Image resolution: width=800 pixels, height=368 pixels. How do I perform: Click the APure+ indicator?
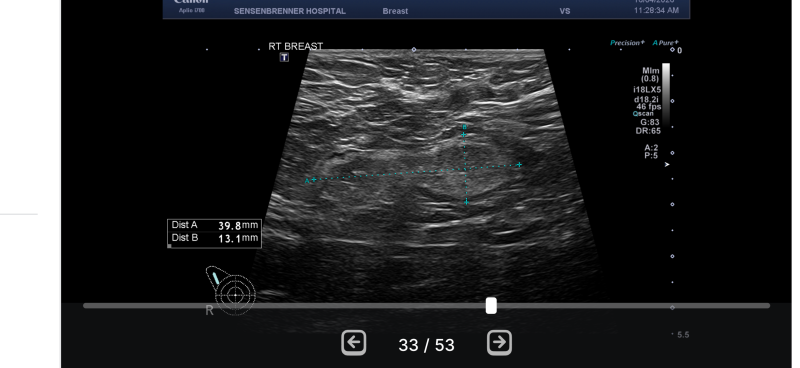point(666,43)
